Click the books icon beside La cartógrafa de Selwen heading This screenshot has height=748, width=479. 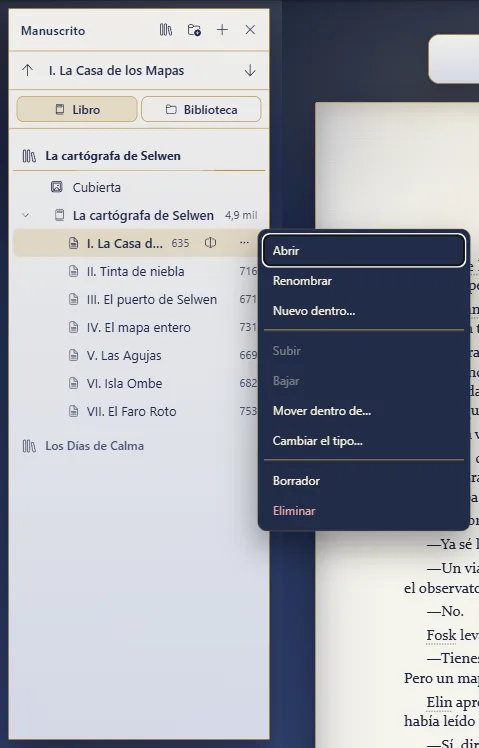pos(29,156)
